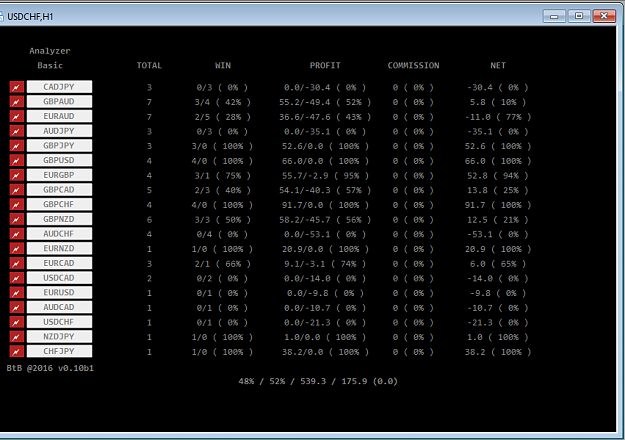The image size is (625, 440).
Task: Click the 55.2/-49.4 ( 52% ) profit value
Action: coord(325,102)
